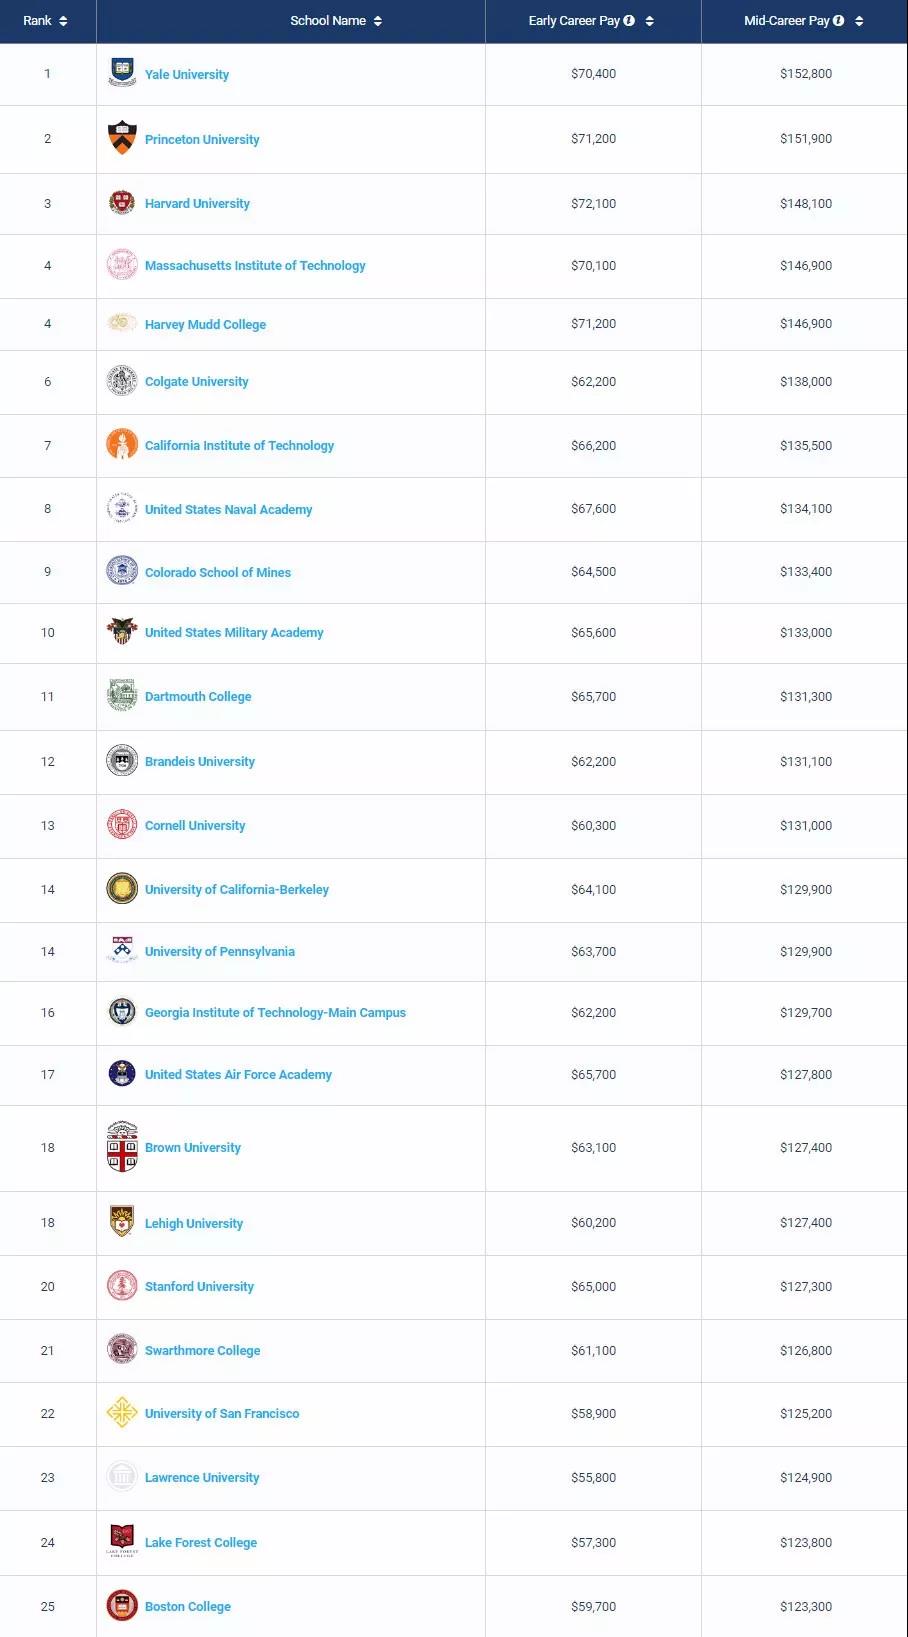Click Yale's $152,800 mid-career pay cell
908x1637 pixels.
click(806, 74)
